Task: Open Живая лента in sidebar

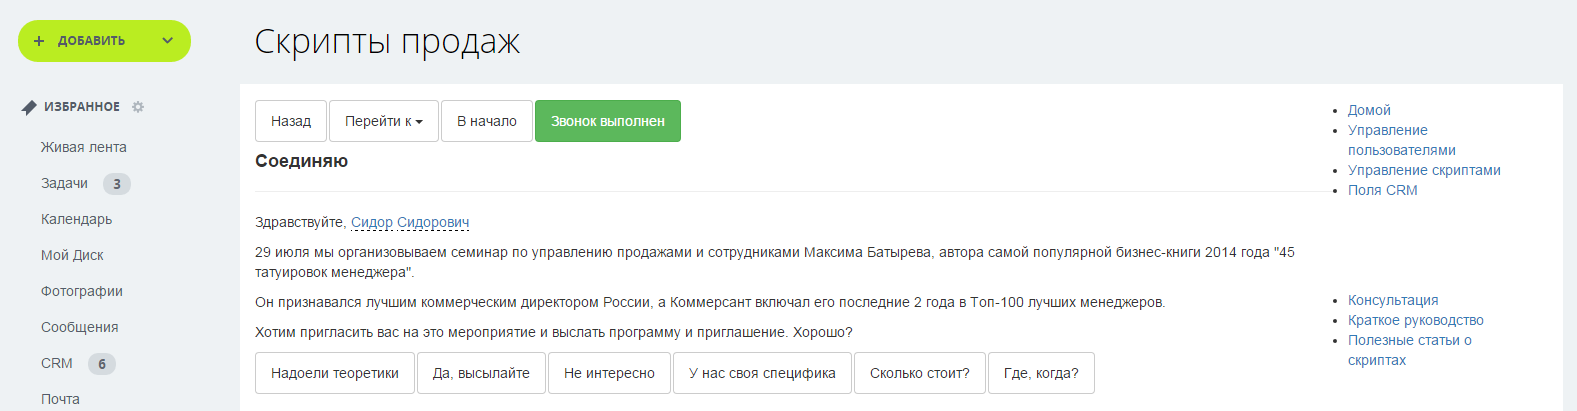Action: tap(84, 147)
